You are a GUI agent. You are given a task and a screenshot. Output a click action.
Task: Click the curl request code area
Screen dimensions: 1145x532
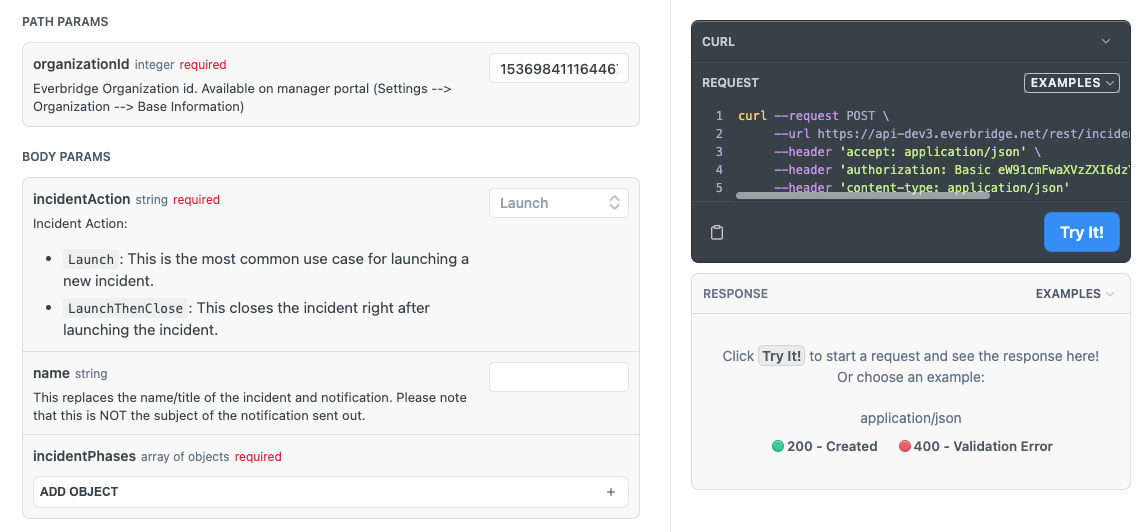920,151
